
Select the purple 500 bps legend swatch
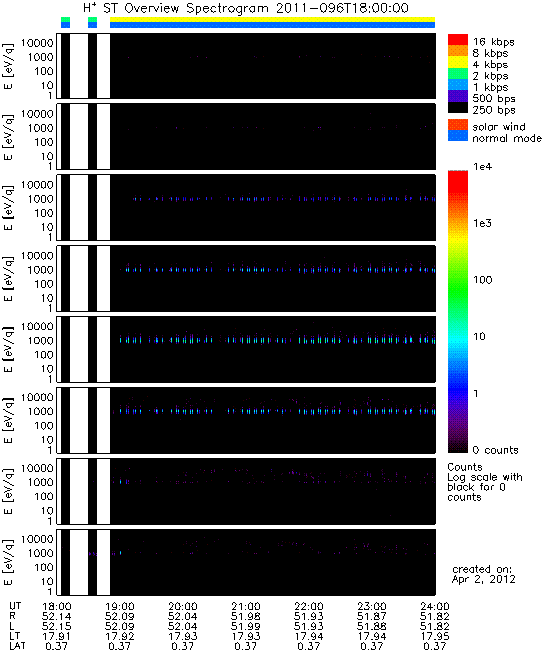(x=458, y=96)
